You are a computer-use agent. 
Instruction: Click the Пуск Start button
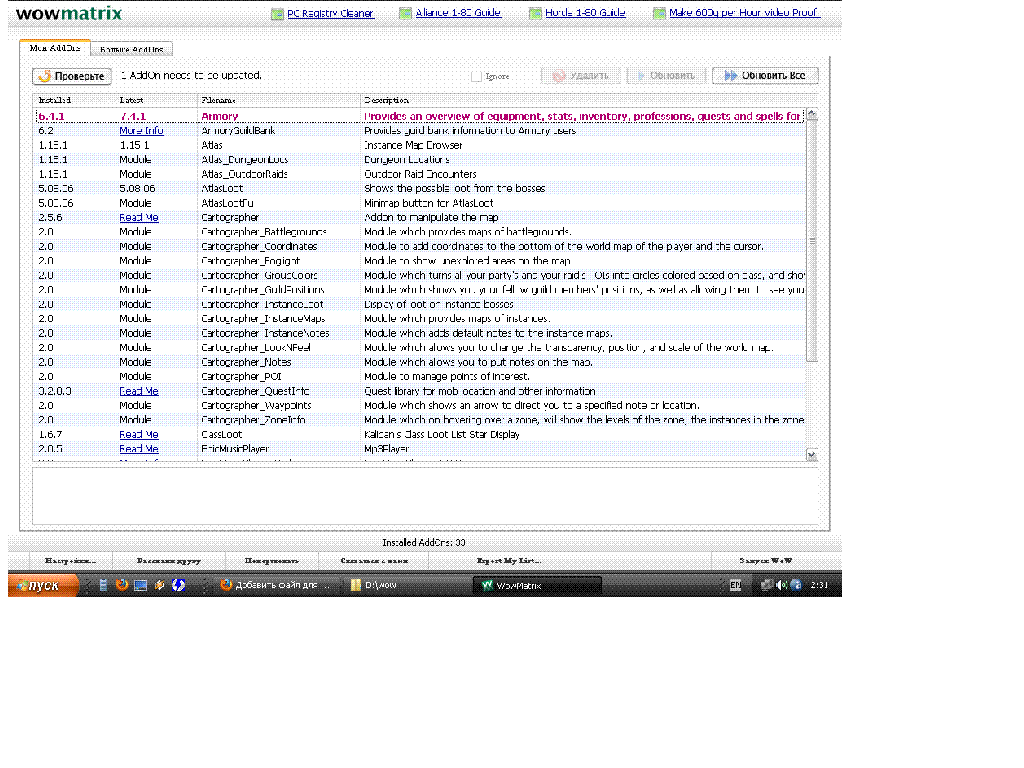click(43, 585)
